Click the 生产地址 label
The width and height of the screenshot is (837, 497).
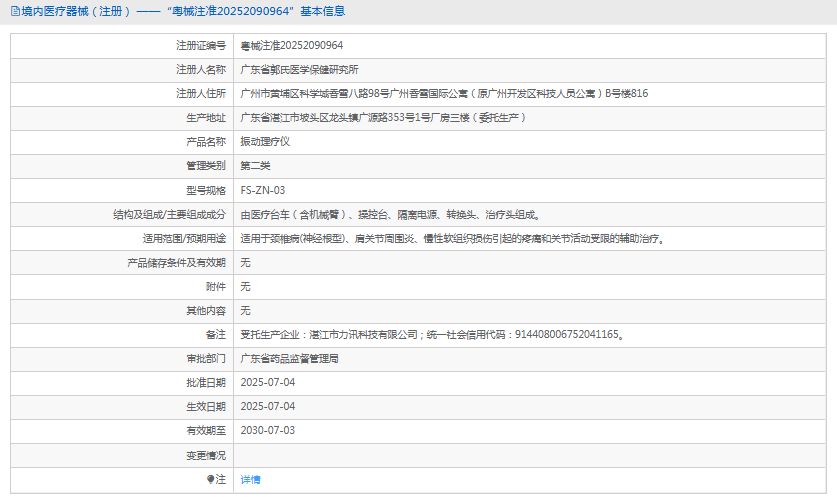click(x=206, y=117)
